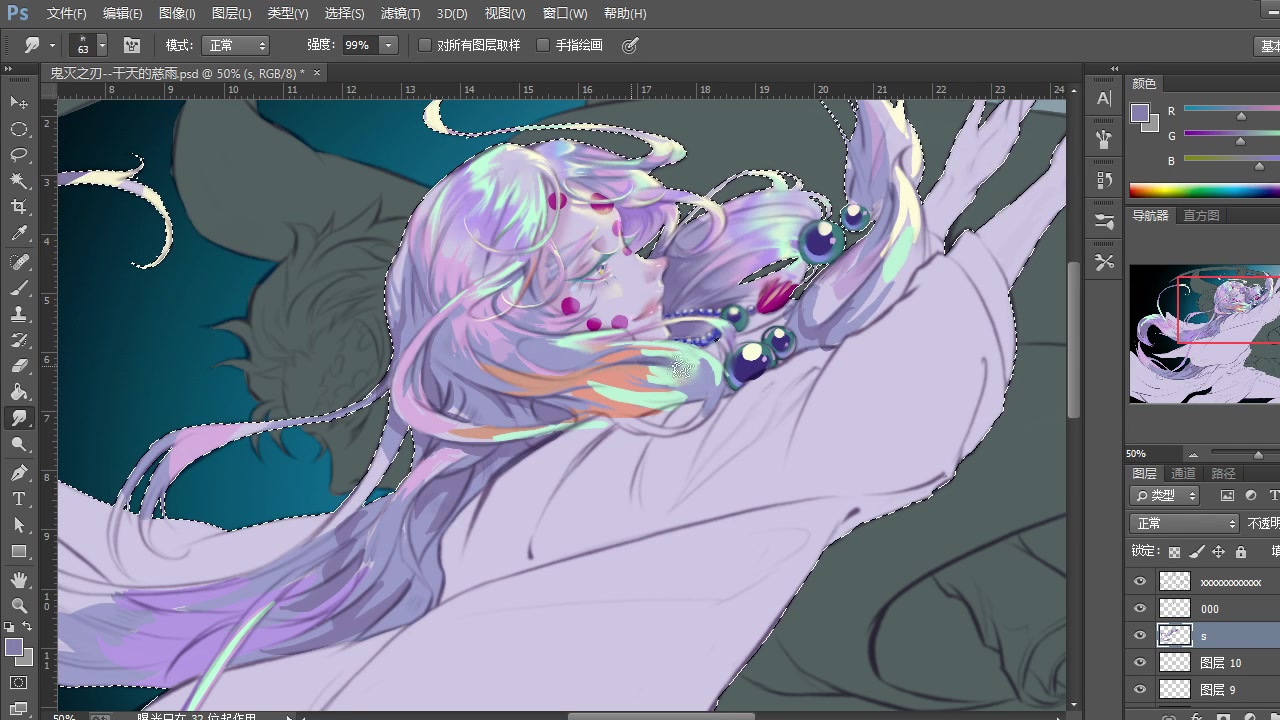Hide the s layer
This screenshot has height=720, width=1280.
tap(1140, 635)
